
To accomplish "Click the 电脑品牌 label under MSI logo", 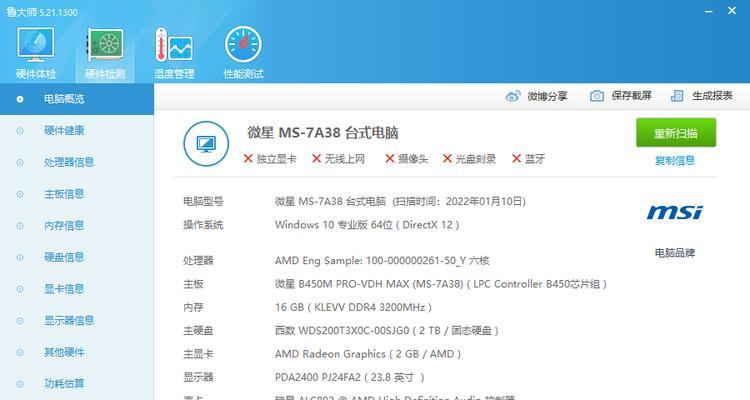I will (674, 253).
